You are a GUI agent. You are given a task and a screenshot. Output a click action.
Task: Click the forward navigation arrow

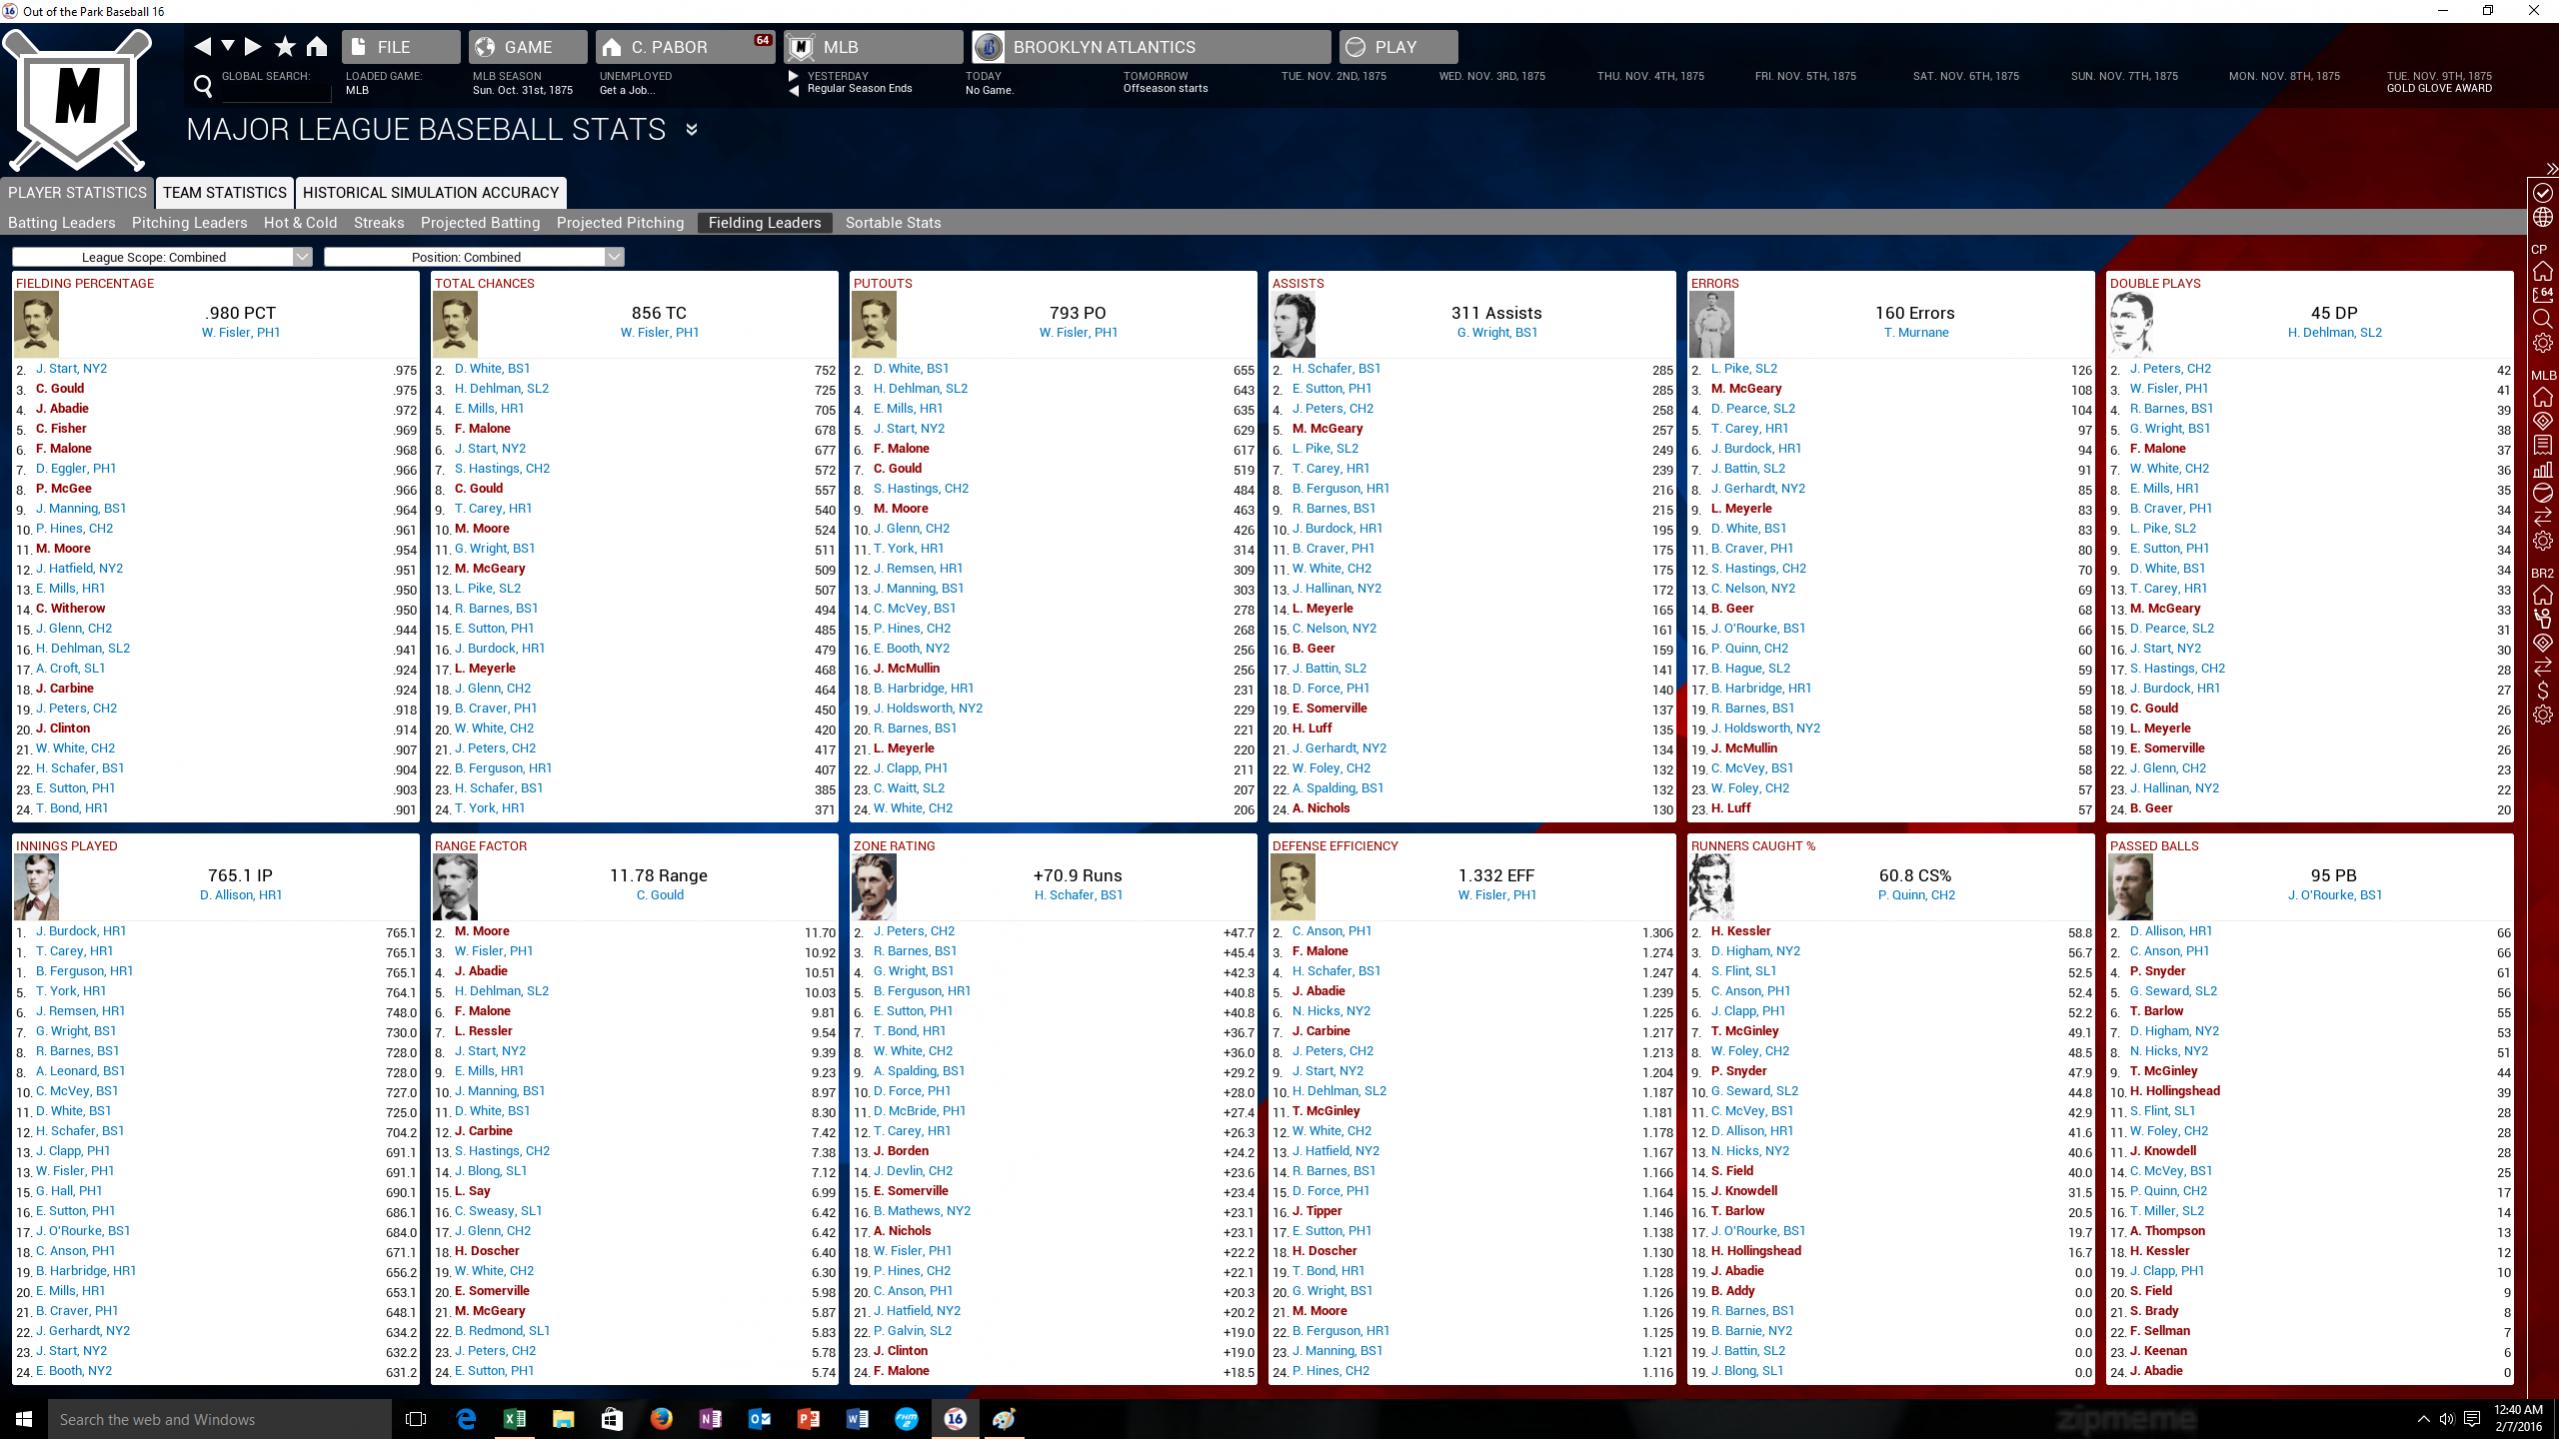click(x=254, y=46)
